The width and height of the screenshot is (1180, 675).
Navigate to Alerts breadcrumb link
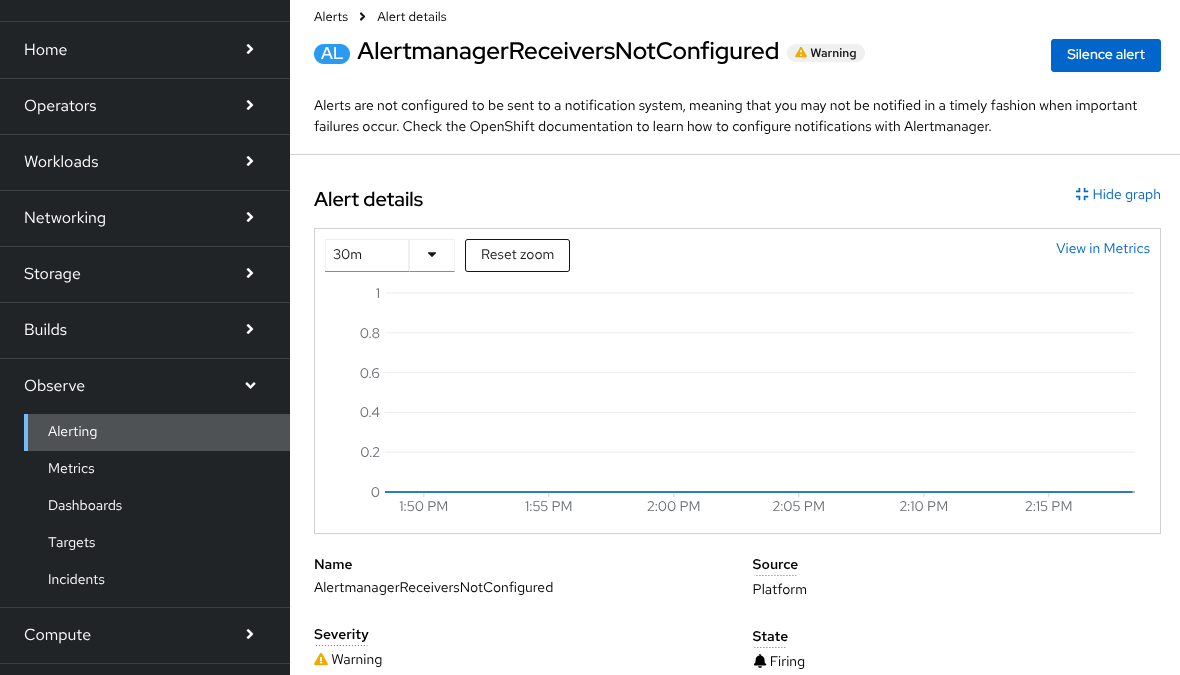331,17
